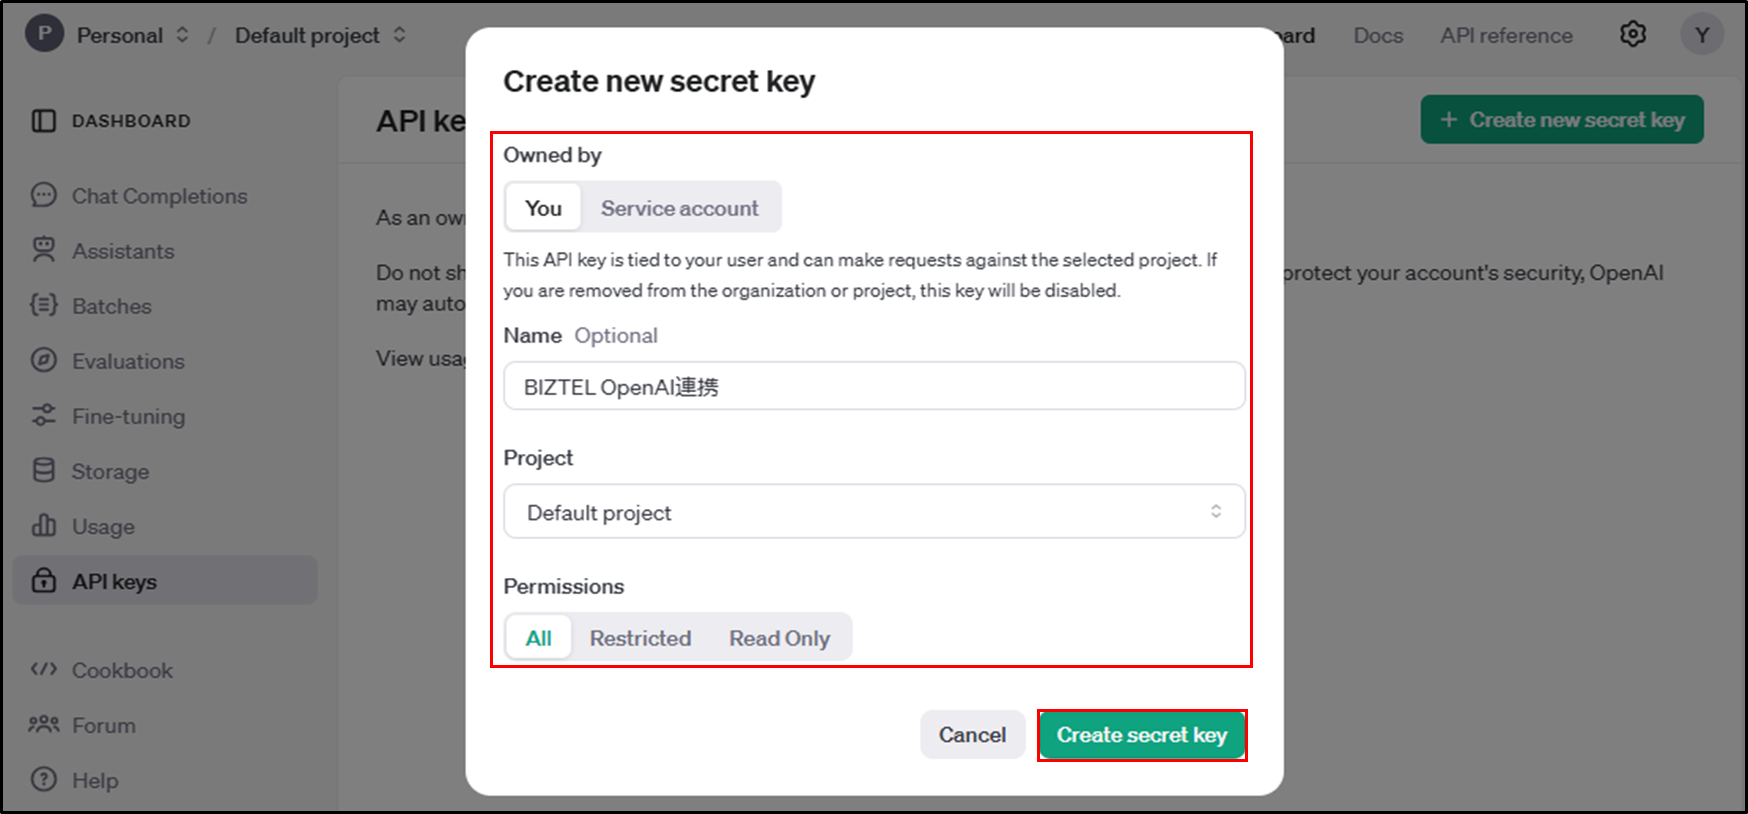Viewport: 1748px width, 814px height.
Task: Click the Storage database icon
Action: click(43, 470)
